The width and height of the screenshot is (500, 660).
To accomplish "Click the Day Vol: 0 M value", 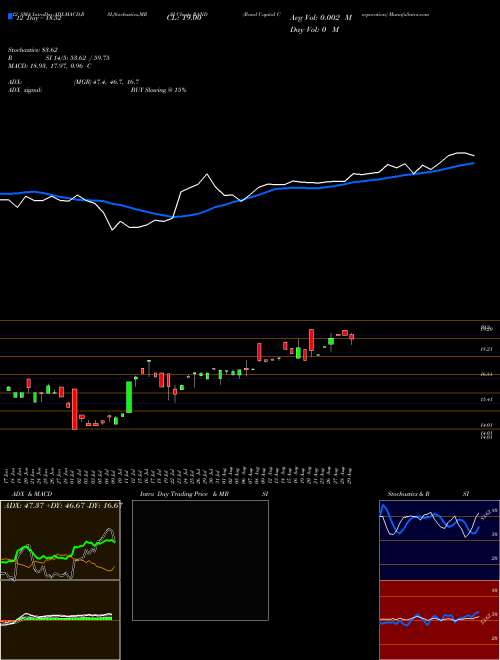I will coord(314,29).
